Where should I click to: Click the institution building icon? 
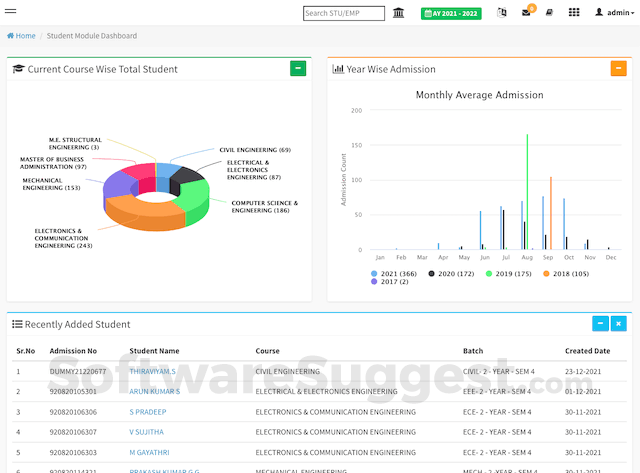click(399, 13)
